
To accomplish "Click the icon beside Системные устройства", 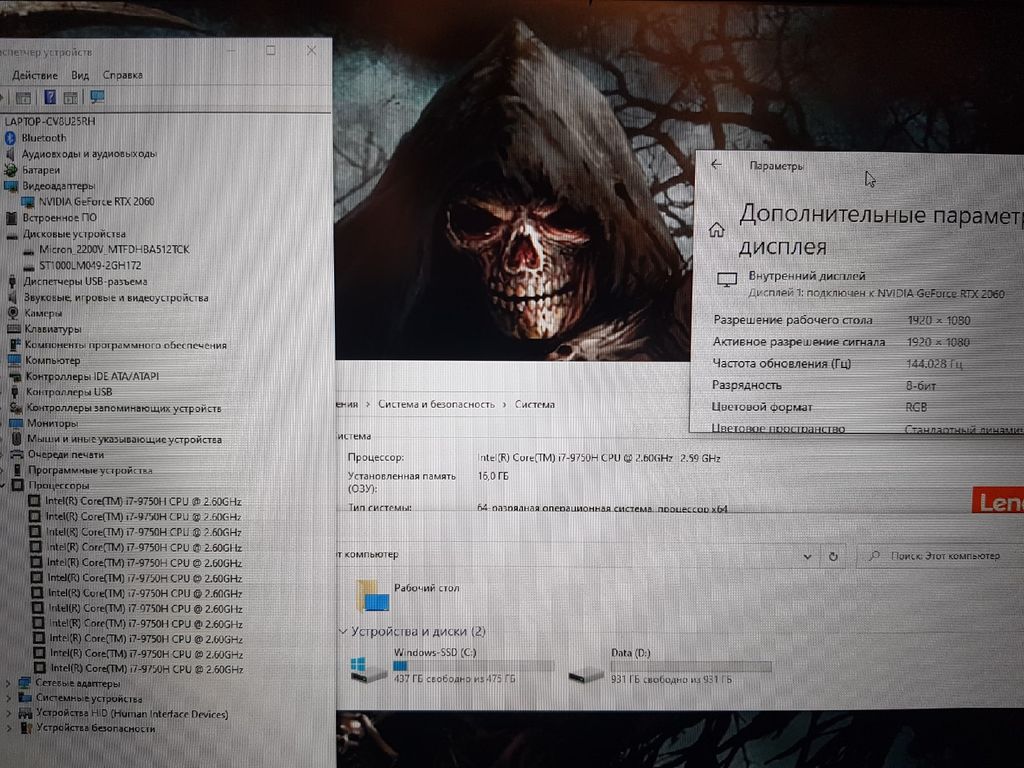I will [25, 698].
